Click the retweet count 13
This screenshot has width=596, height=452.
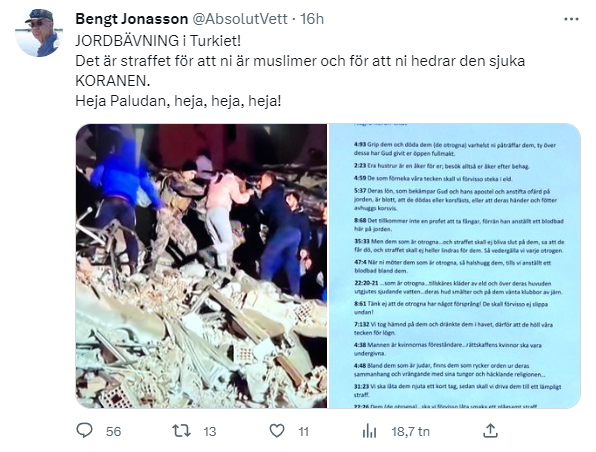[209, 431]
